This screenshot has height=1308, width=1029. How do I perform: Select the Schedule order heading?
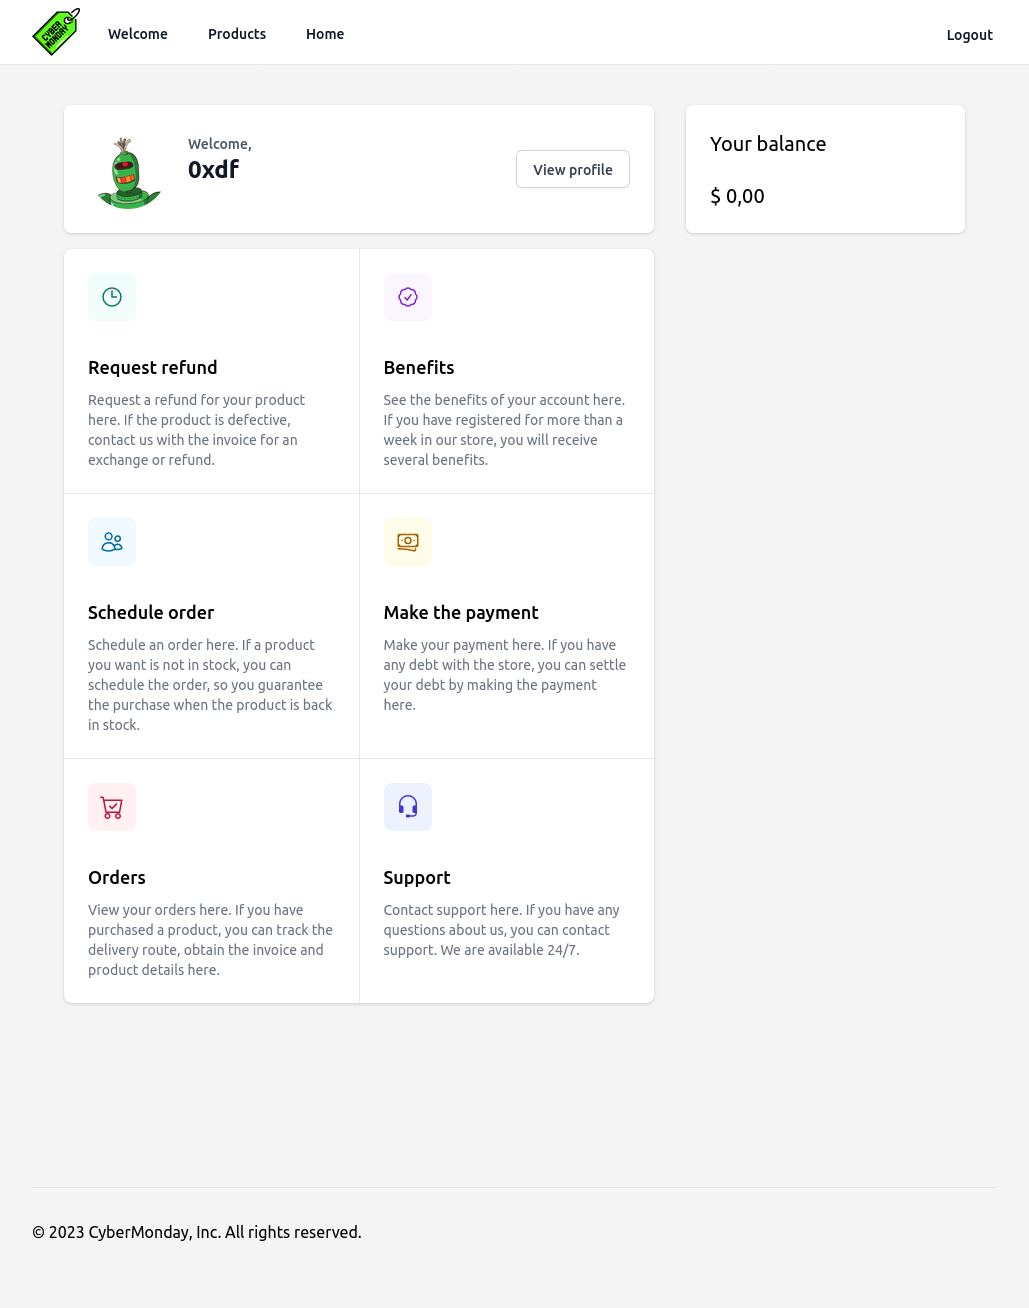click(x=151, y=613)
